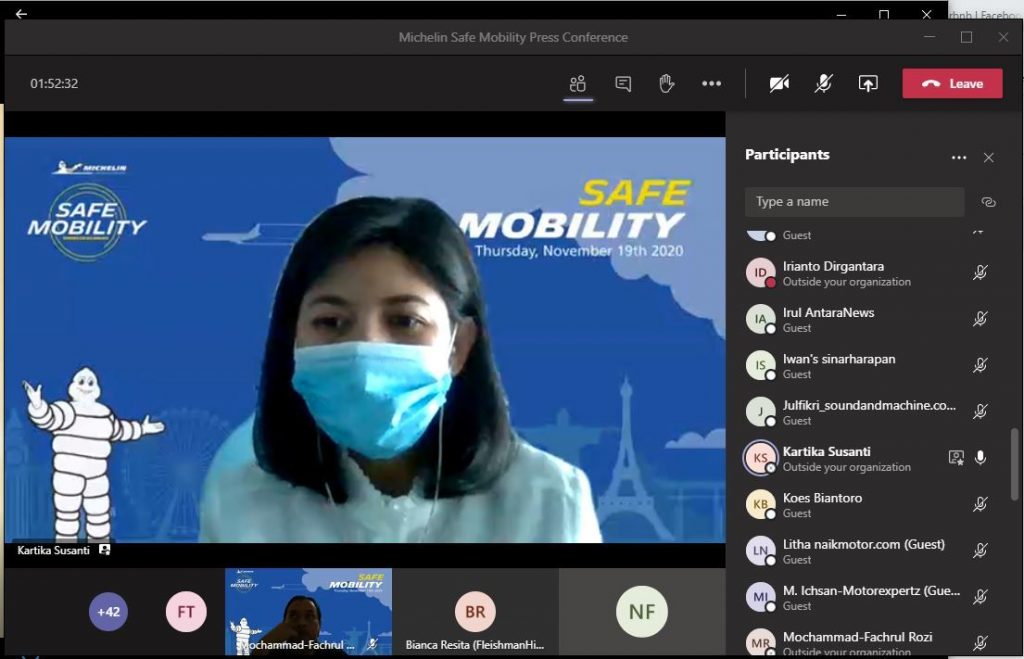Open More actions menu in meeting toolbar
Viewport: 1024px width, 659px height.
[x=711, y=84]
